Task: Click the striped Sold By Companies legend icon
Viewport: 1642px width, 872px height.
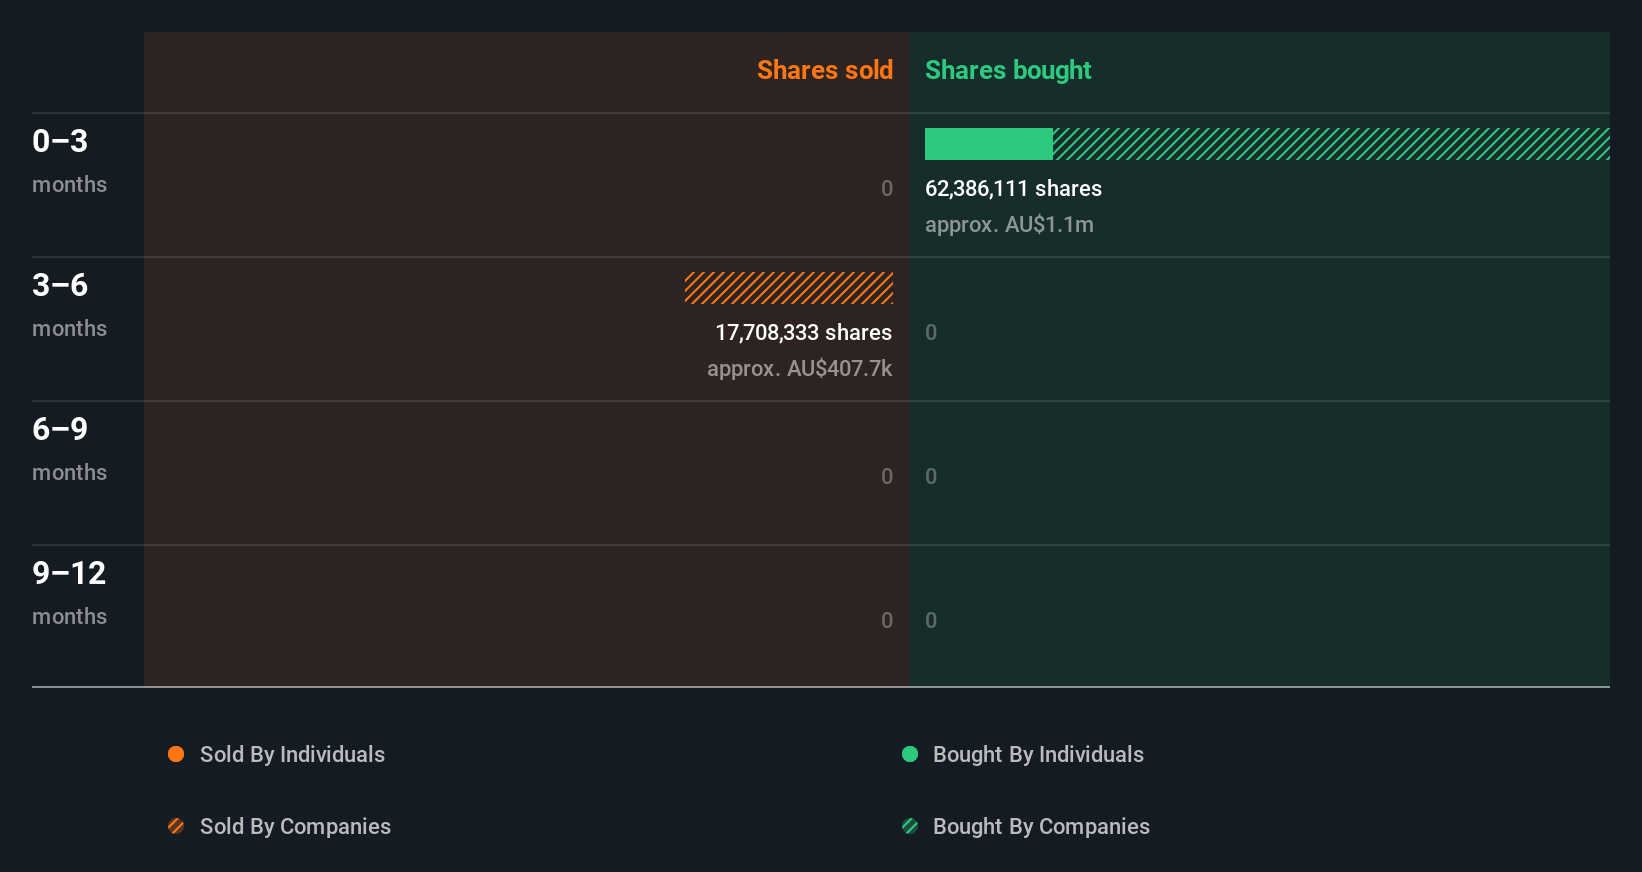Action: tap(176, 826)
